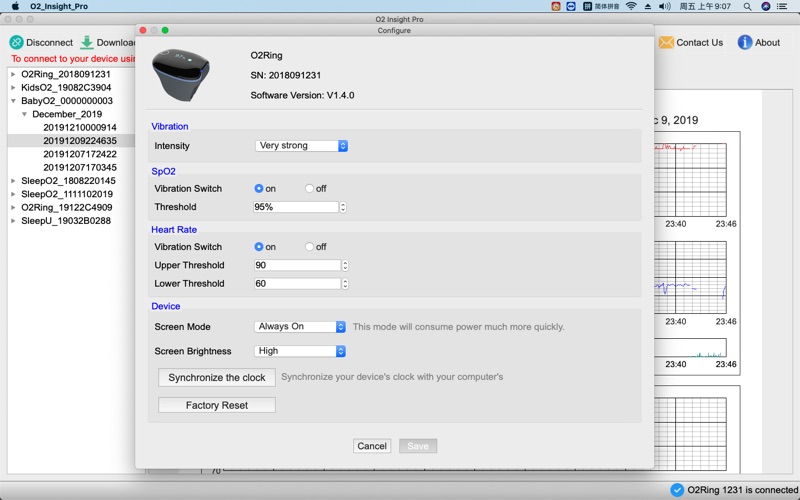Click the SN: 2018091231 text
The width and height of the screenshot is (800, 500).
click(286, 75)
